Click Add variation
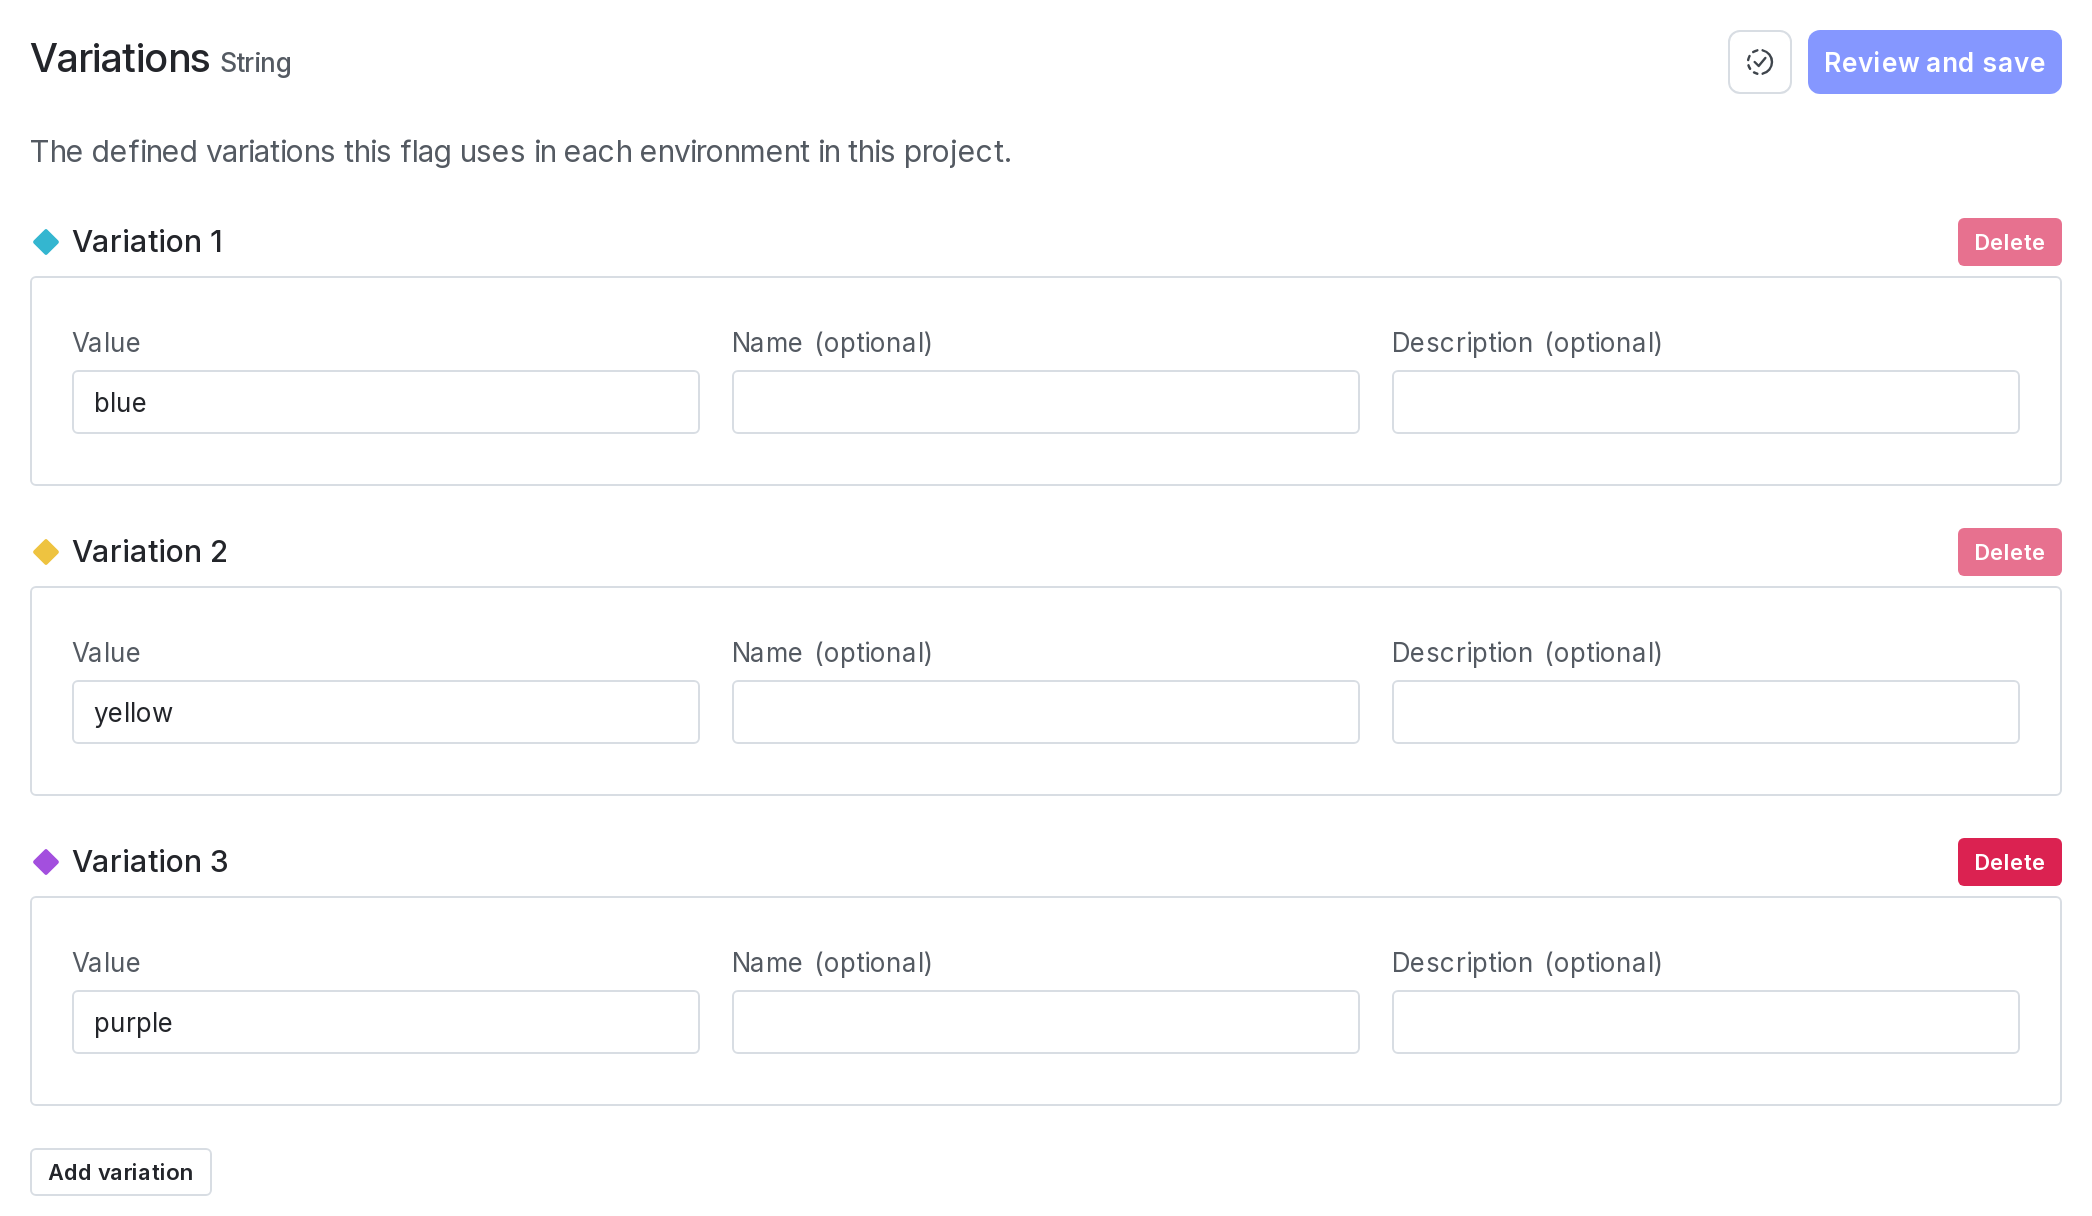 pos(120,1172)
